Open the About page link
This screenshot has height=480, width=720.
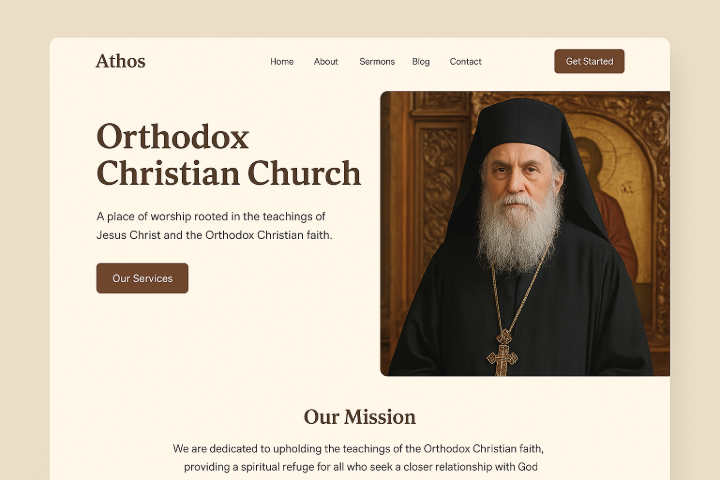point(326,62)
